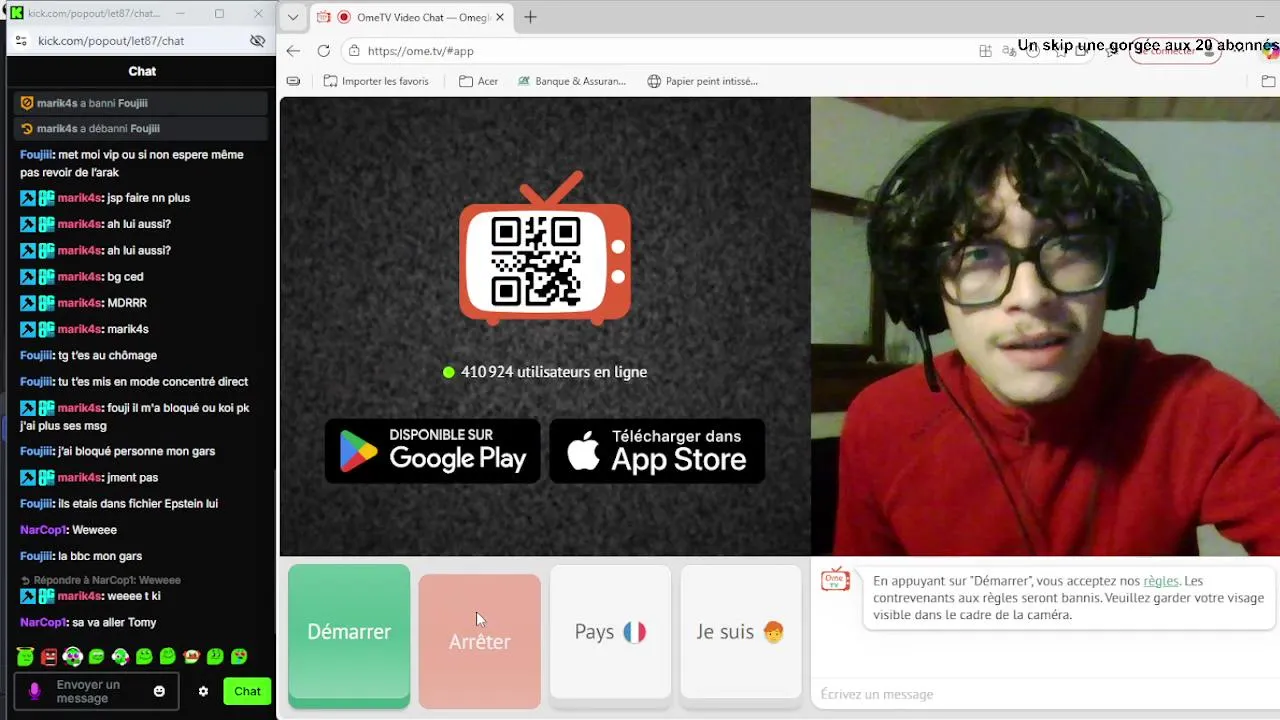Image resolution: width=1280 pixels, height=720 pixels.
Task: Click the crossed-eye tracking icon in Kick popout
Action: click(x=257, y=41)
